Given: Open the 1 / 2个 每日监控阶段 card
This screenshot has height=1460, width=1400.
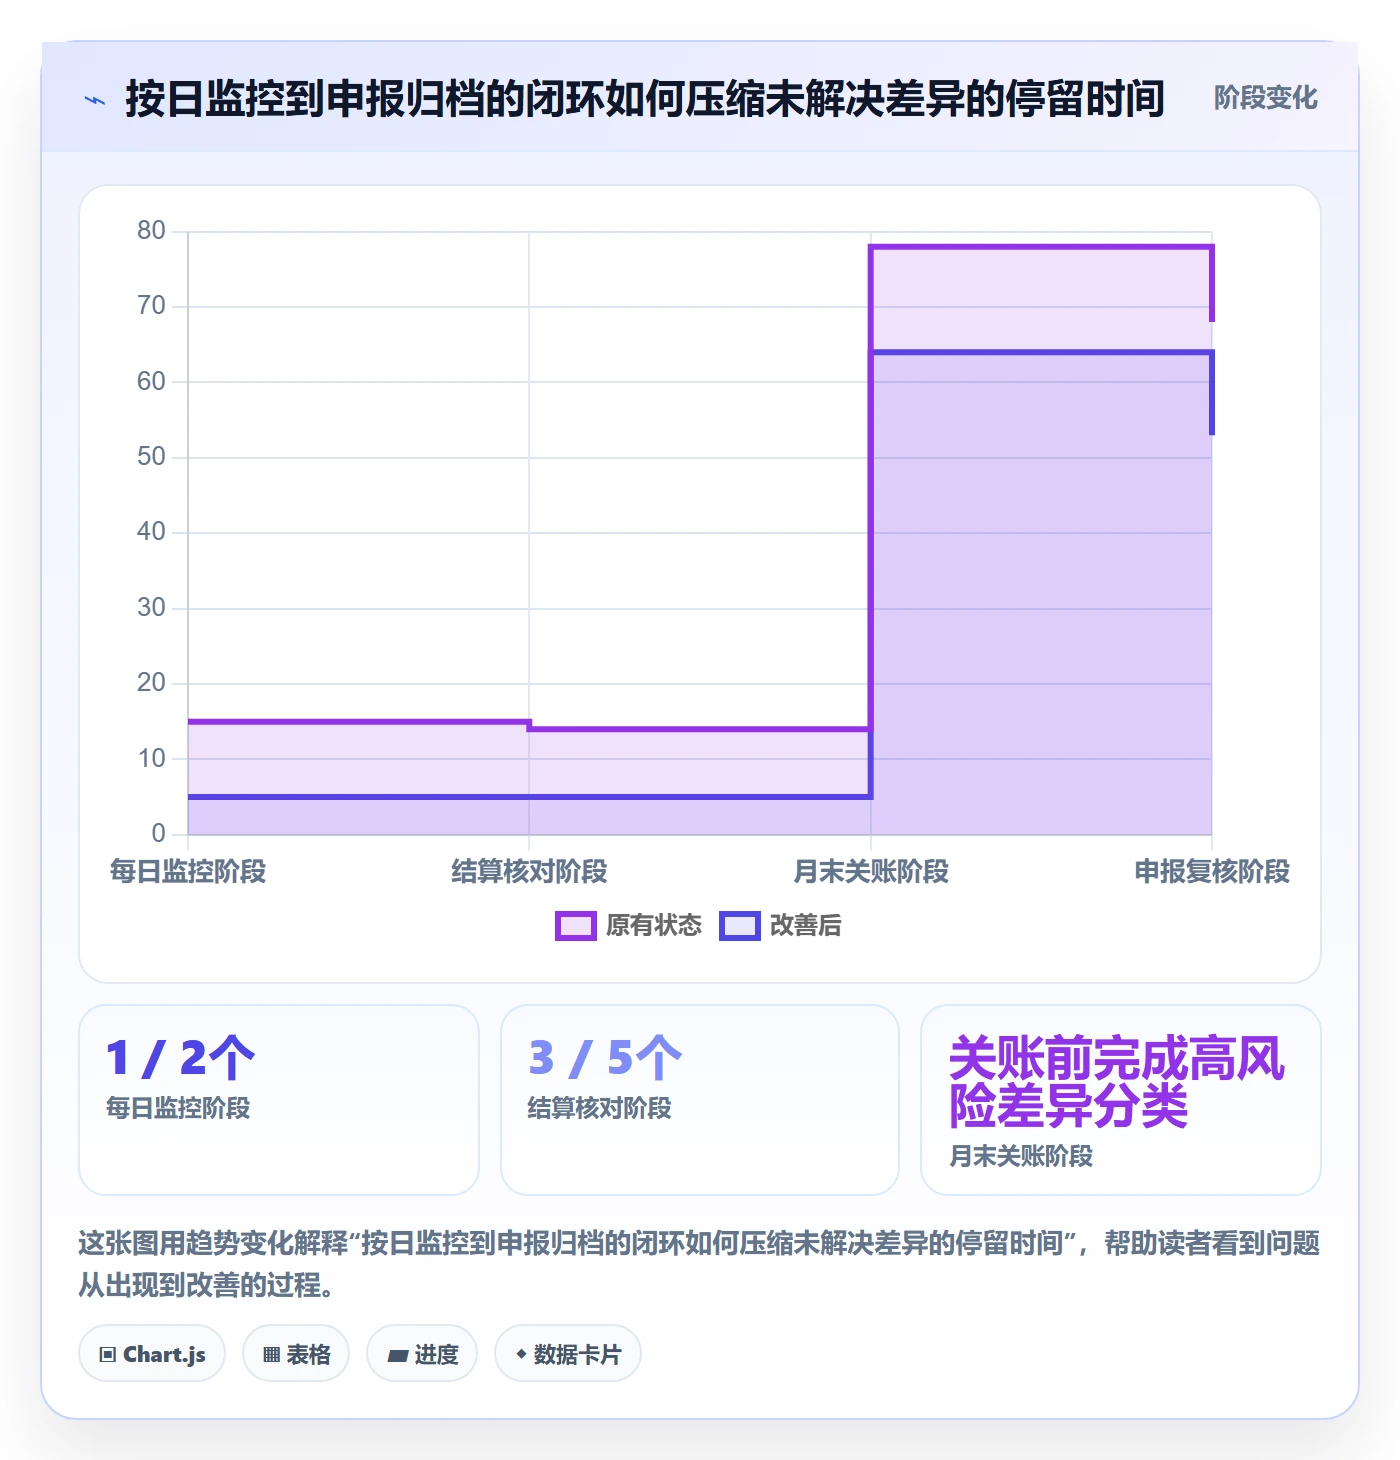Looking at the screenshot, I should (x=279, y=1100).
